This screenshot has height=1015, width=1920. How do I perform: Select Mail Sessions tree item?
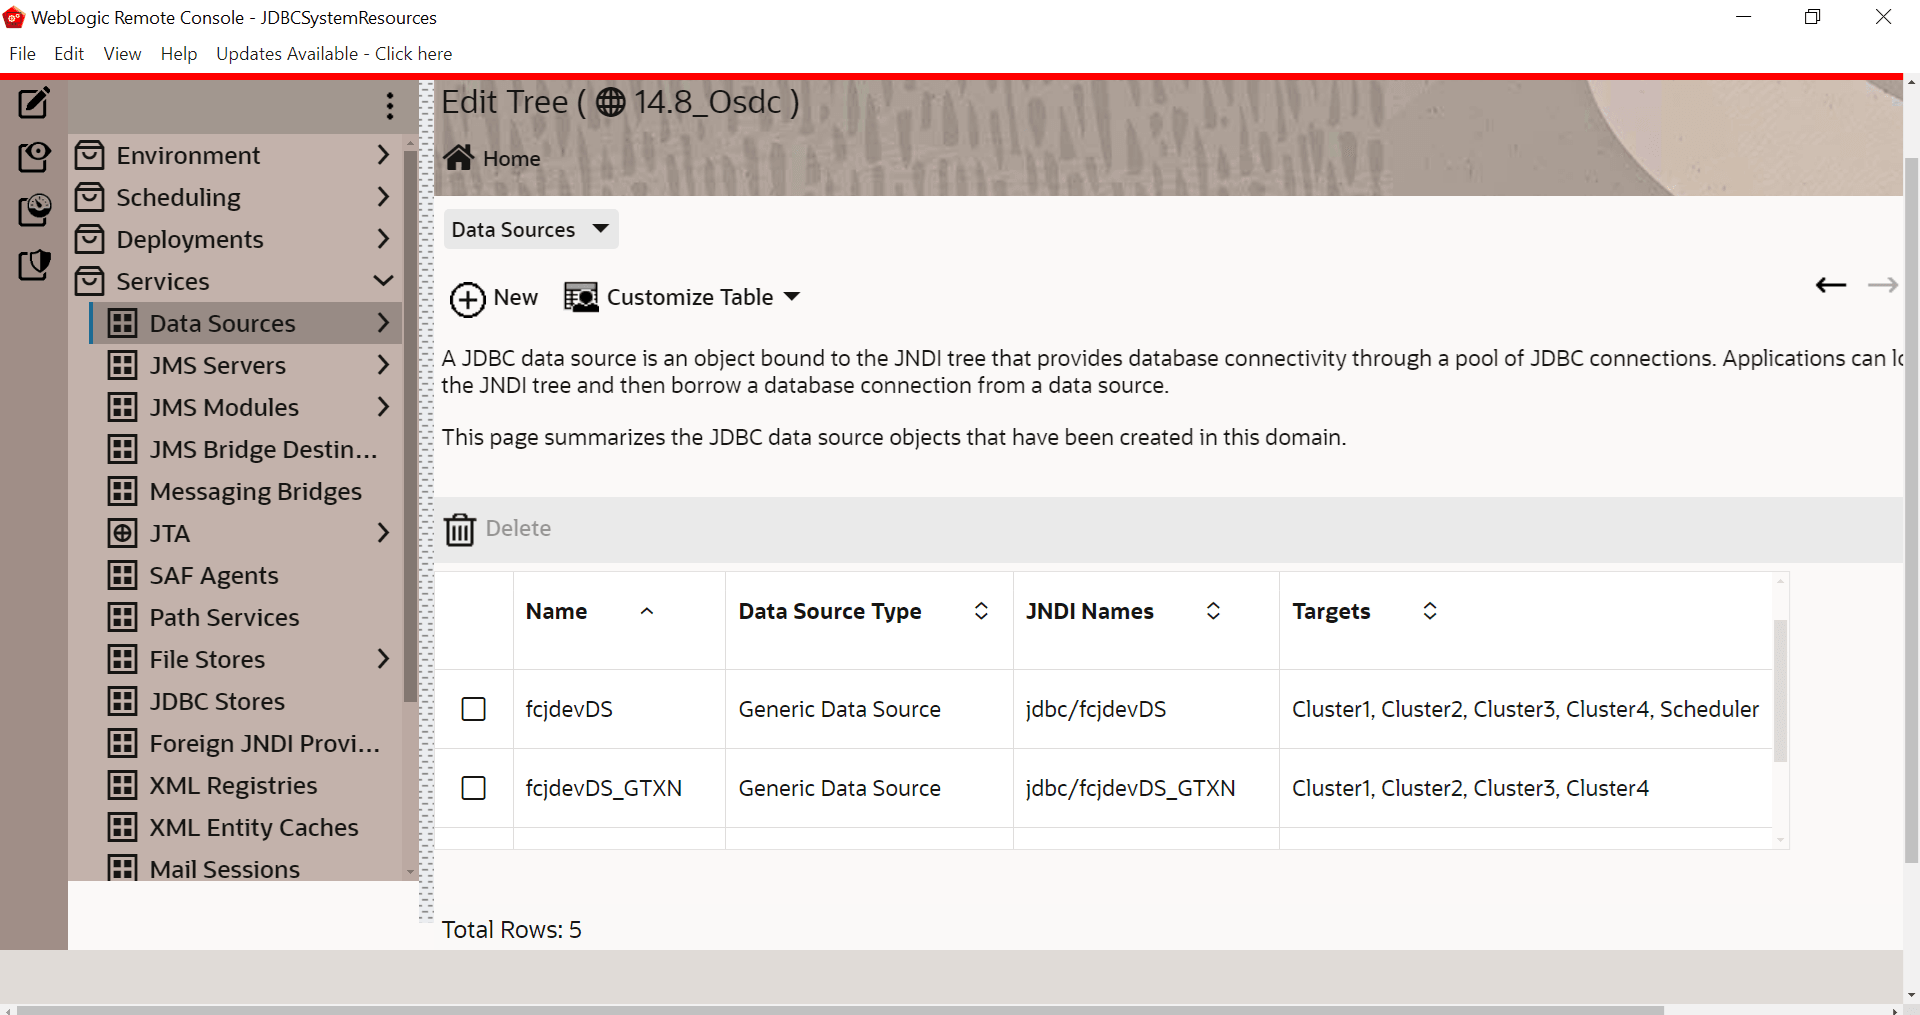225,869
